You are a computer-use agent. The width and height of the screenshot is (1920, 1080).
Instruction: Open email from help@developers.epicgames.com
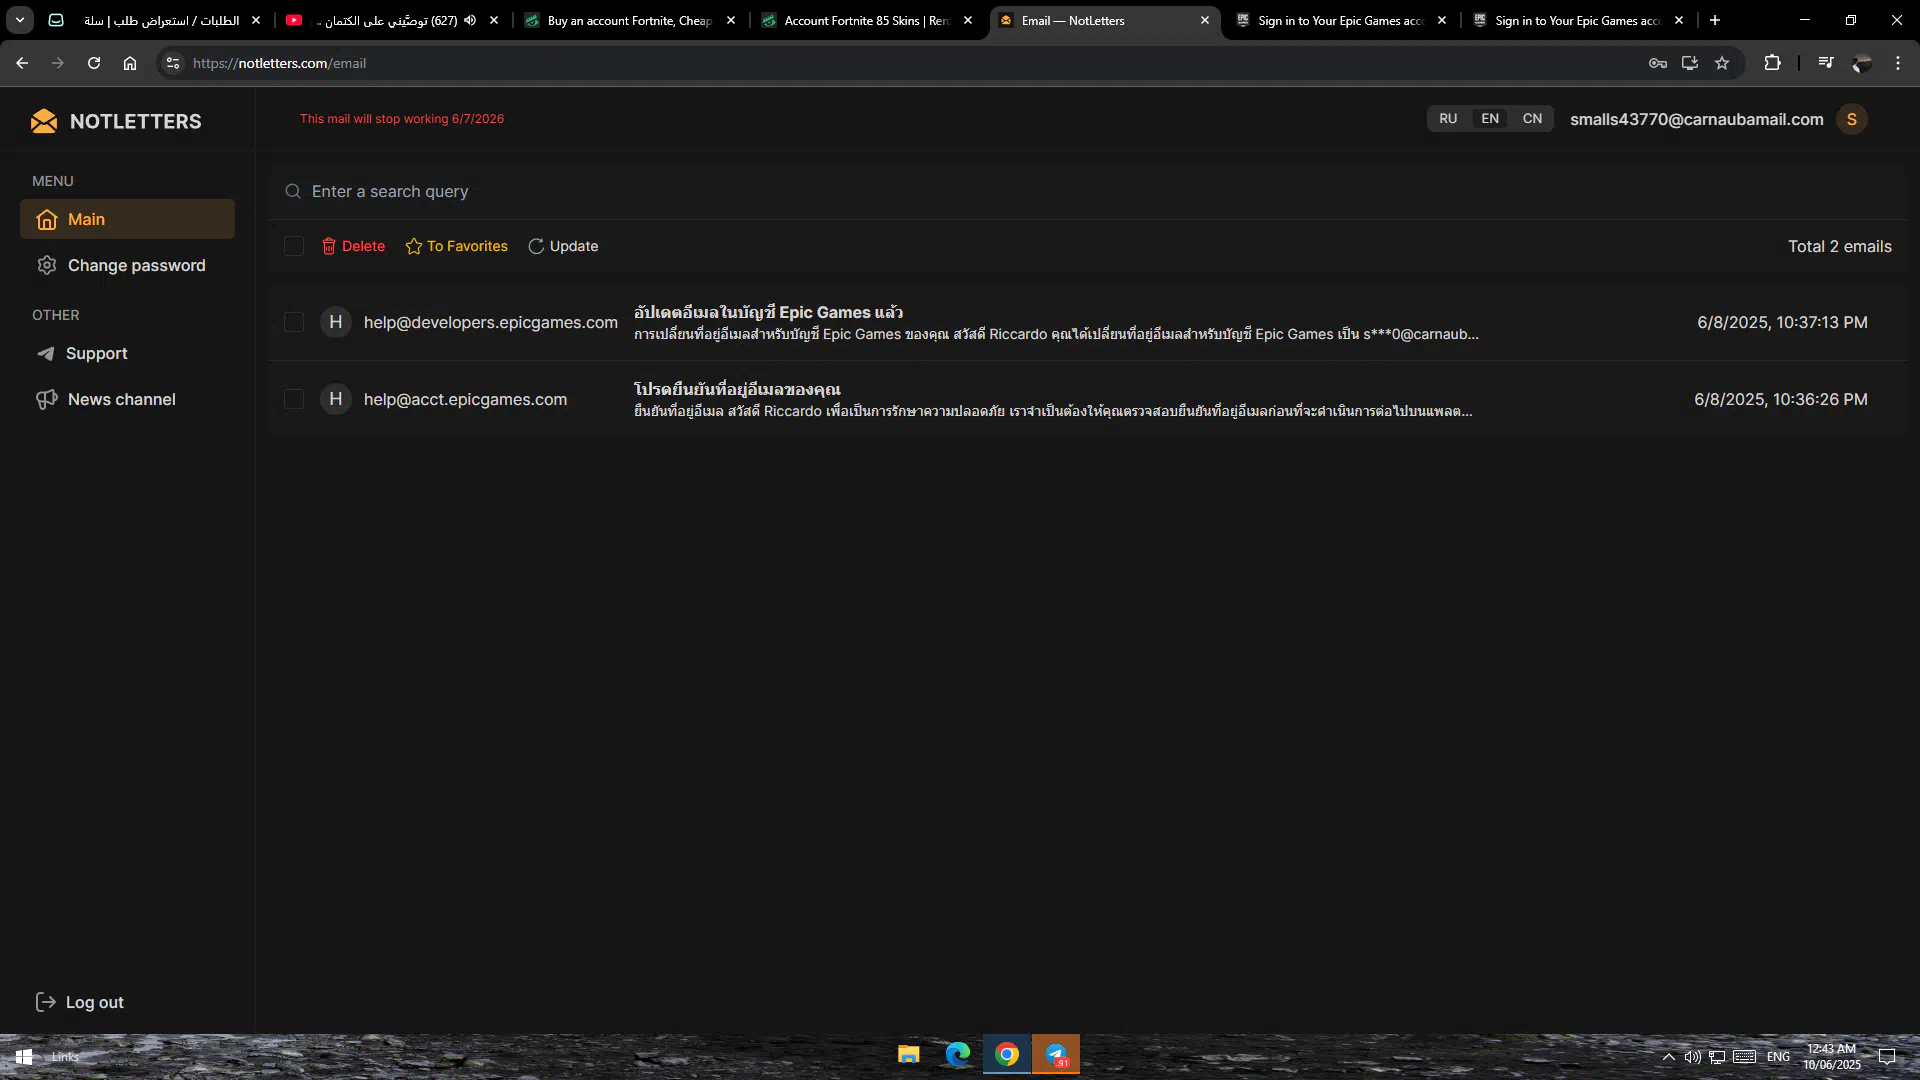(1087, 322)
